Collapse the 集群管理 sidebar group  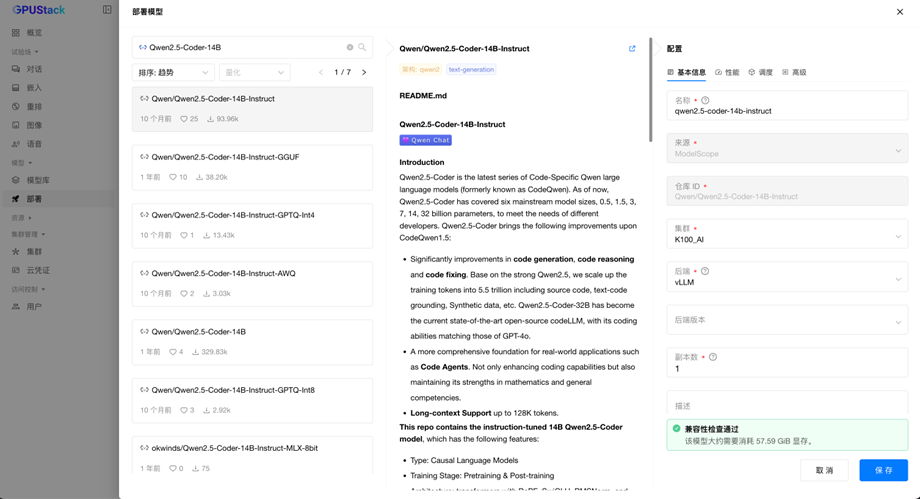[x=28, y=234]
